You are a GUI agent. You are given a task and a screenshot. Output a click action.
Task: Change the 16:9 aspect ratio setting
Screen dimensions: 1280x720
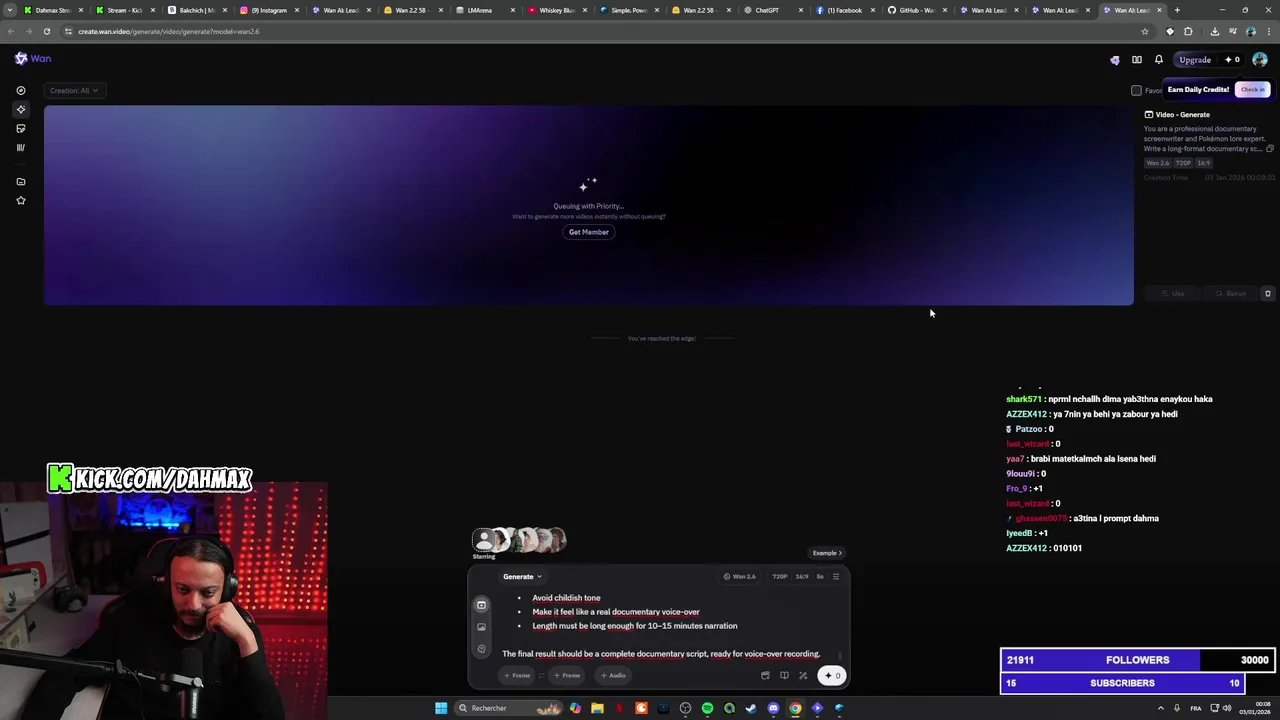click(x=802, y=577)
